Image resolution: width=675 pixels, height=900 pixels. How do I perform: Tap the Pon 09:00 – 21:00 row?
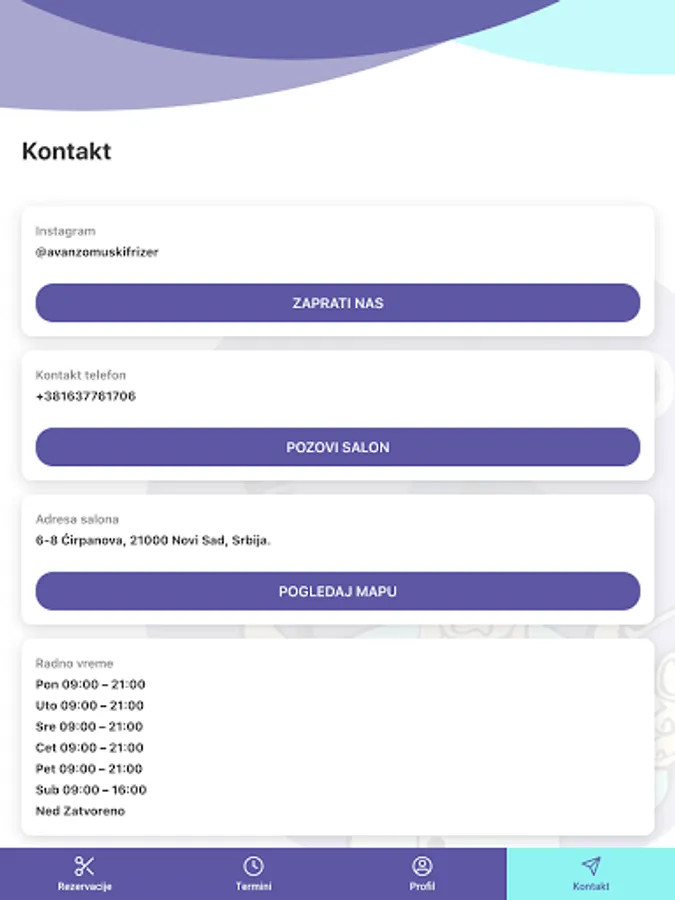click(91, 685)
